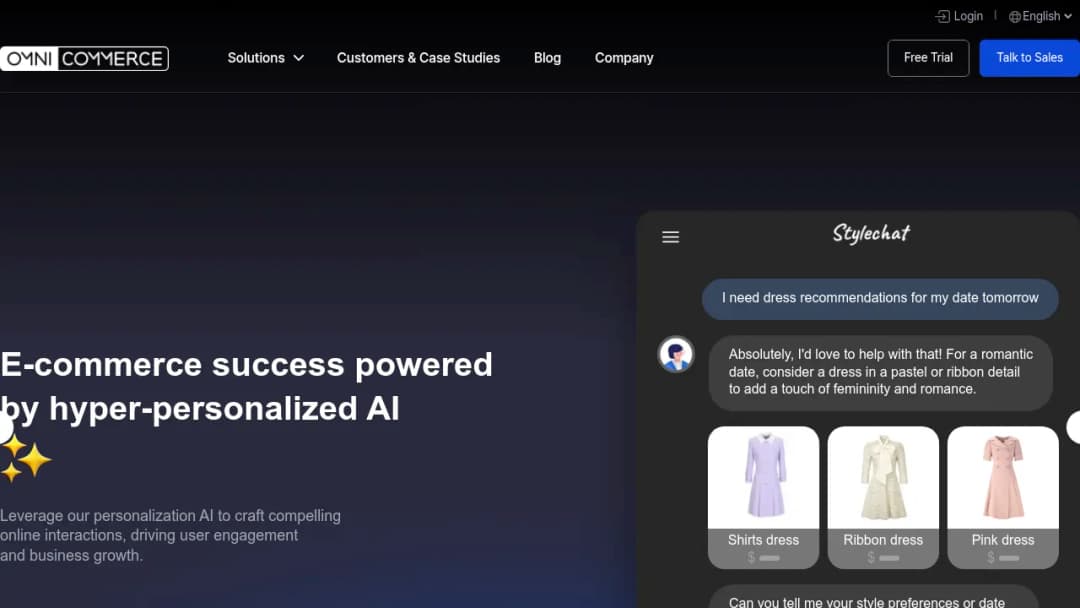
Task: Click the user message about dress recommendations
Action: click(880, 299)
